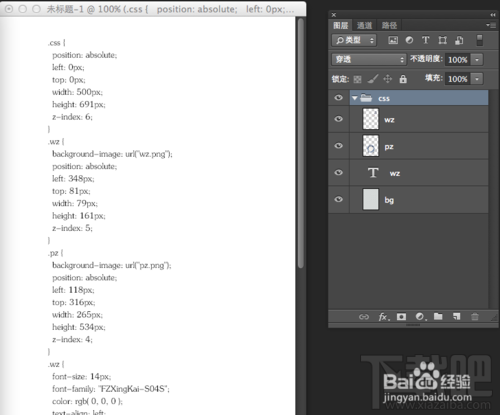Image resolution: width=500 pixels, height=415 pixels.
Task: Collapse the css group triangle
Action: (x=355, y=98)
